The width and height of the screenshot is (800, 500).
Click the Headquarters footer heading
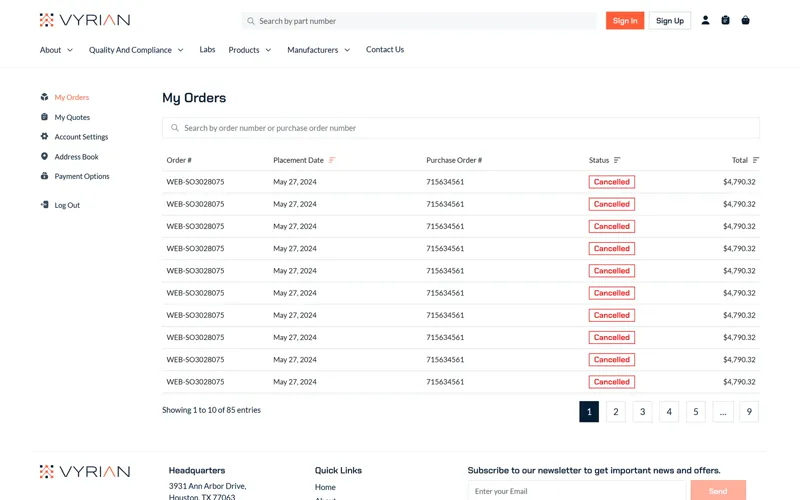click(197, 470)
